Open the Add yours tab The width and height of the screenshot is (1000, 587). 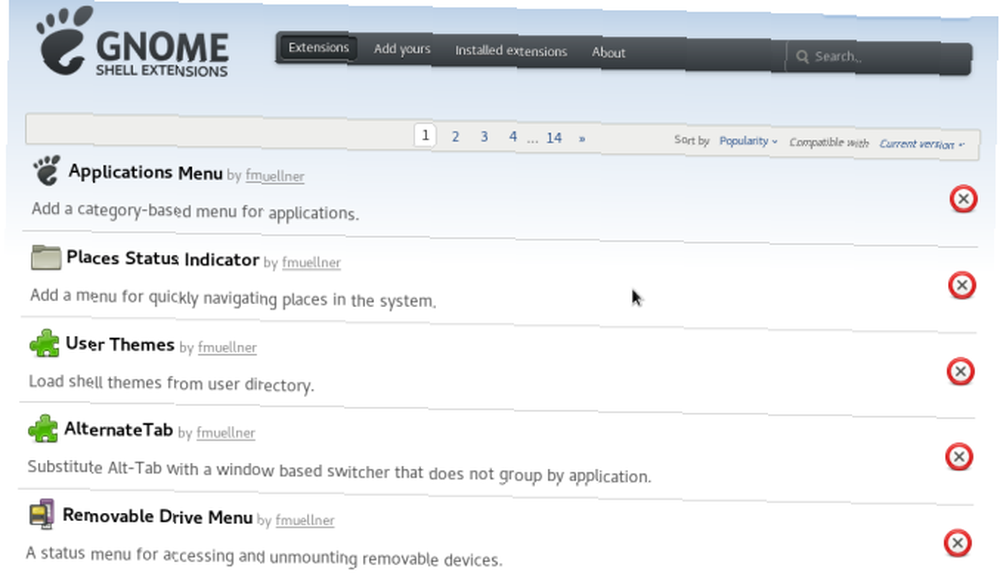pos(402,49)
